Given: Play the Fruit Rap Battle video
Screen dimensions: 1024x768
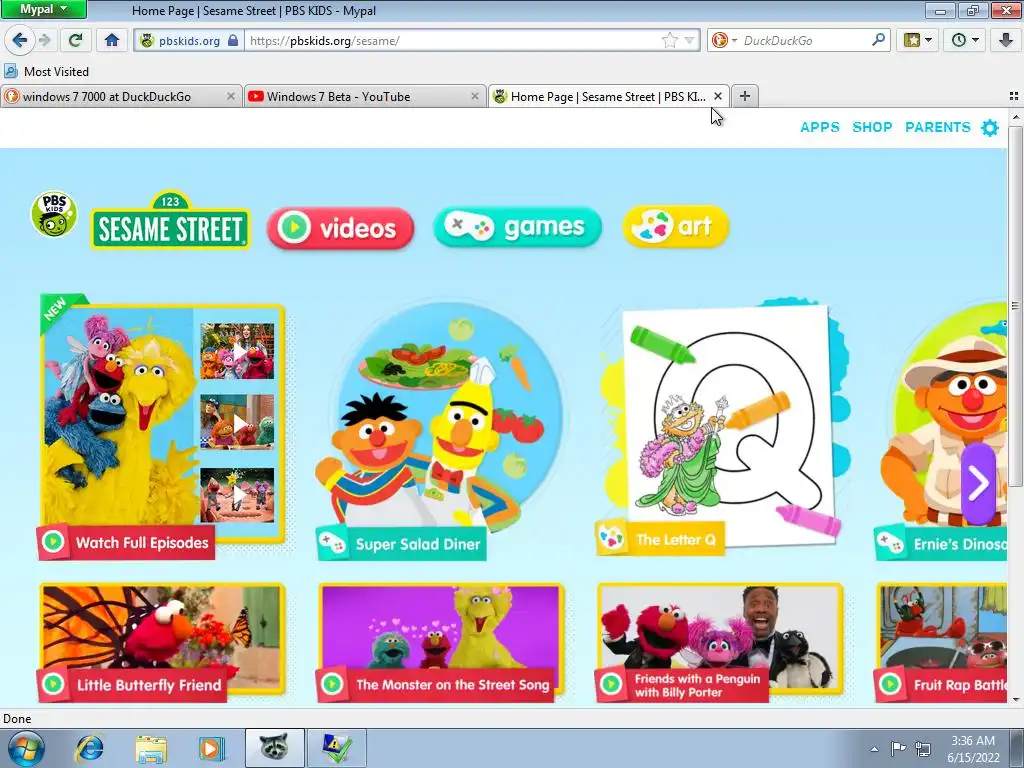Looking at the screenshot, I should (940, 643).
